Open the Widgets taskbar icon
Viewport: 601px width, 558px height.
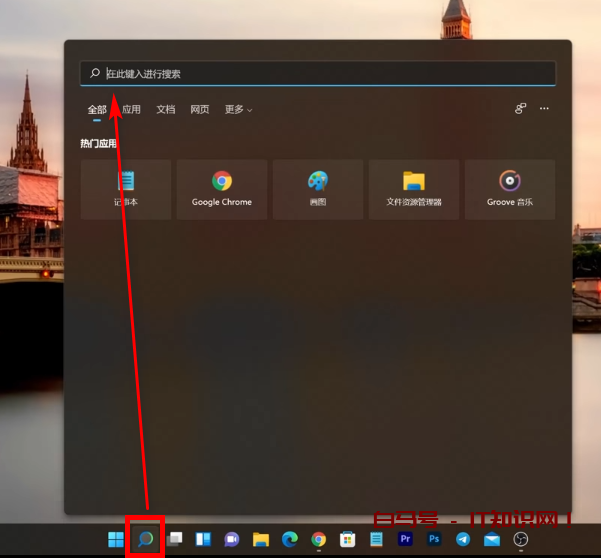pos(203,539)
